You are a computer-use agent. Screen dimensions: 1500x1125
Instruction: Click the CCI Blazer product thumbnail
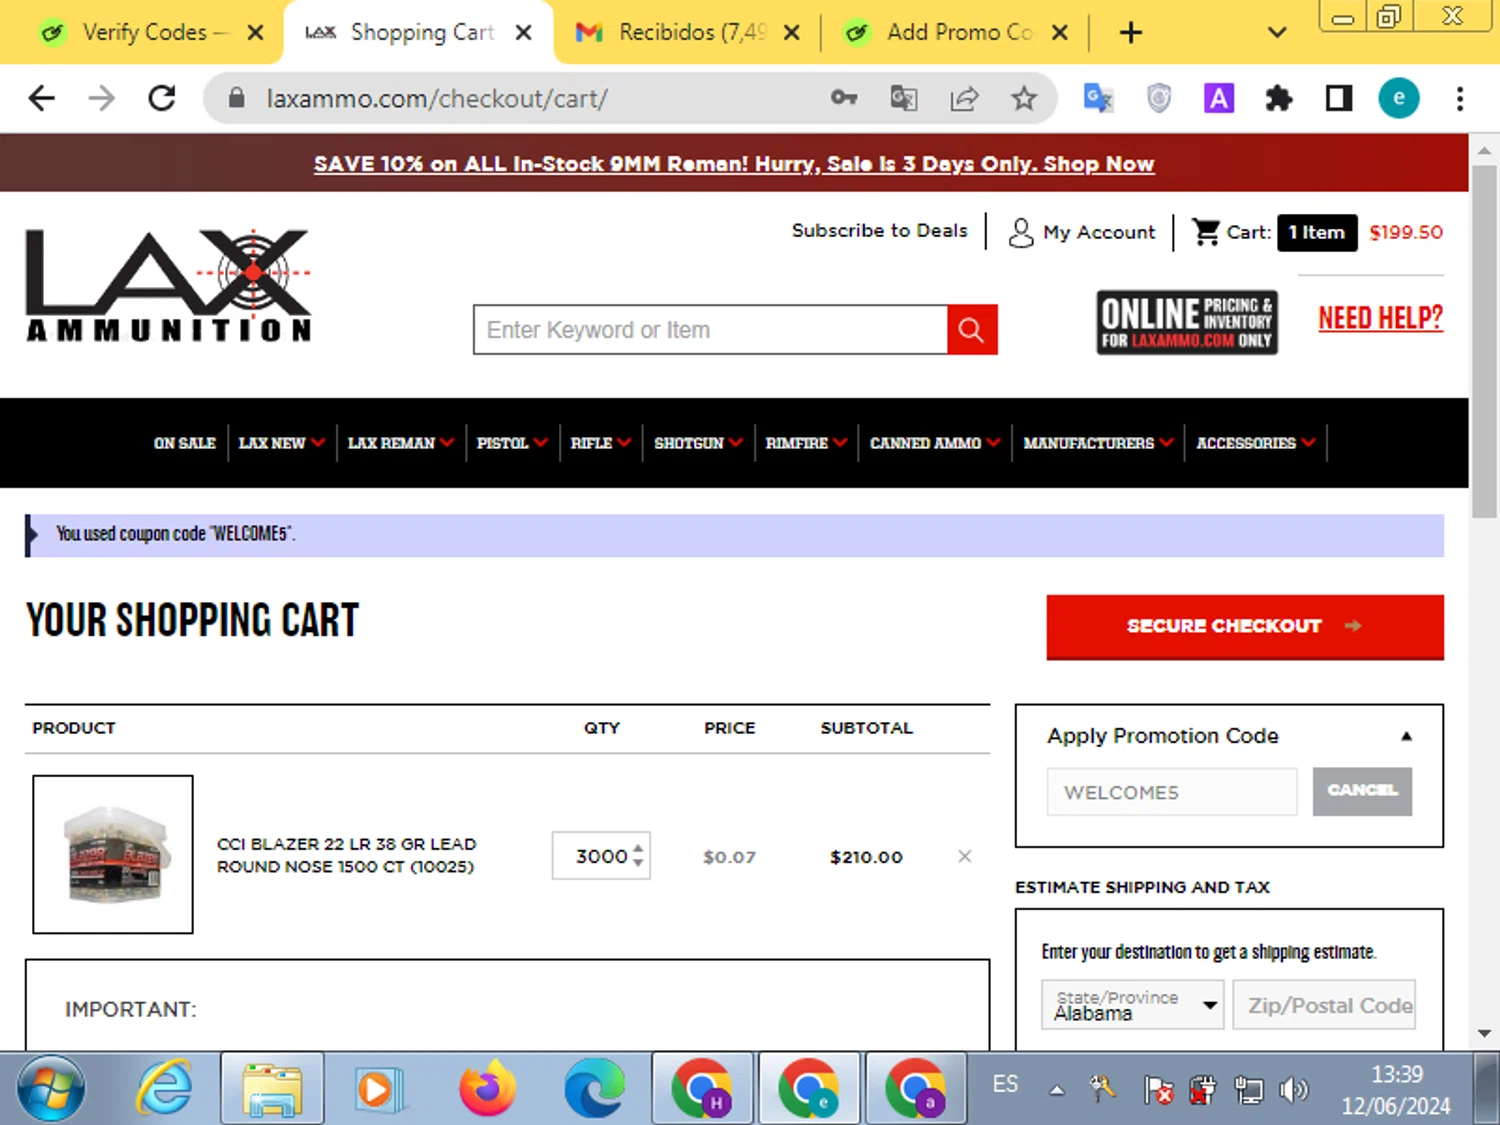(113, 854)
